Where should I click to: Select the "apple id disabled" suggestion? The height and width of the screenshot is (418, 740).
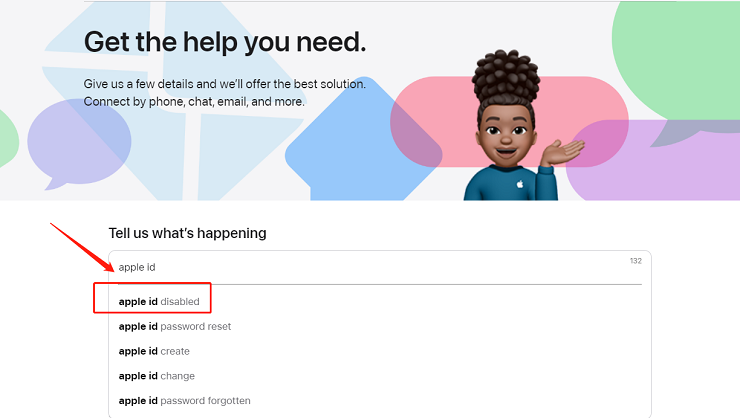pos(159,301)
